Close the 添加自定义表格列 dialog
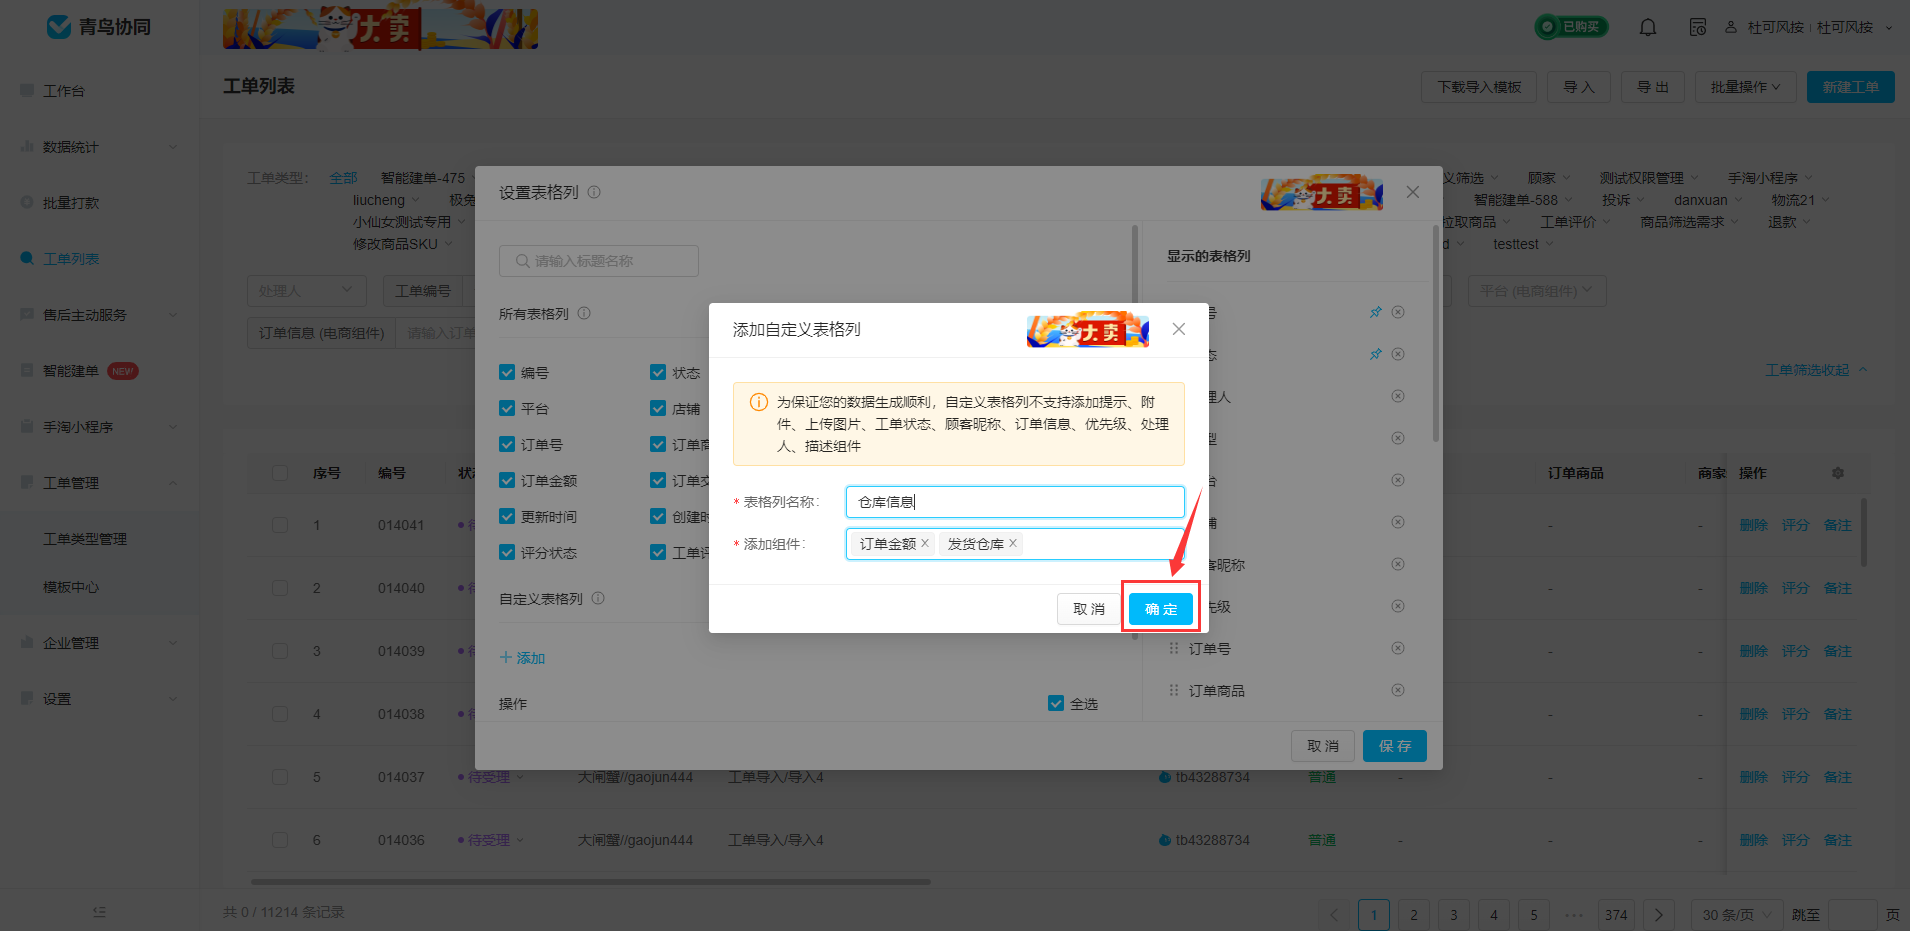 click(x=1179, y=329)
